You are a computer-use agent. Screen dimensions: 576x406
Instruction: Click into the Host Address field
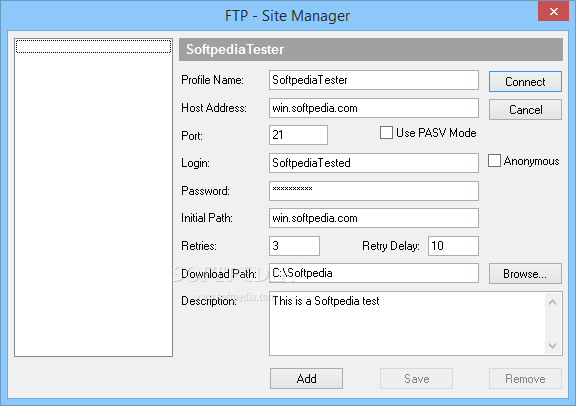pos(374,108)
